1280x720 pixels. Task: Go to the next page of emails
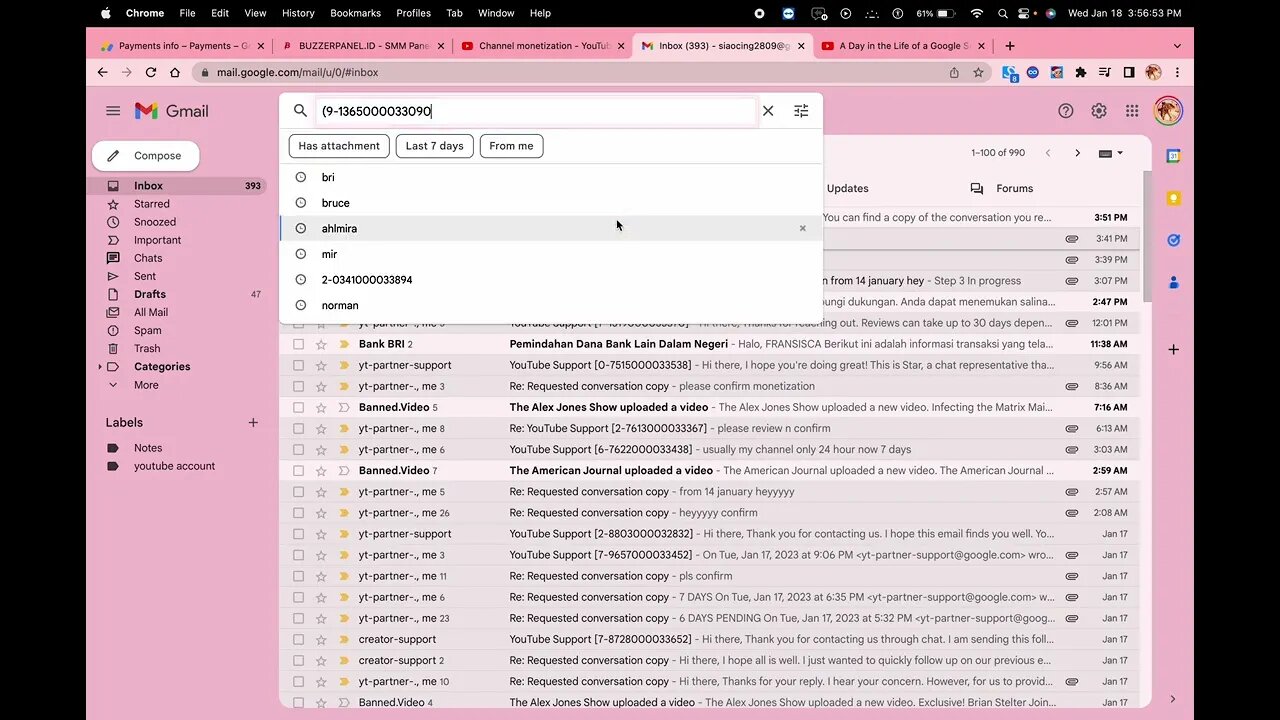1077,153
